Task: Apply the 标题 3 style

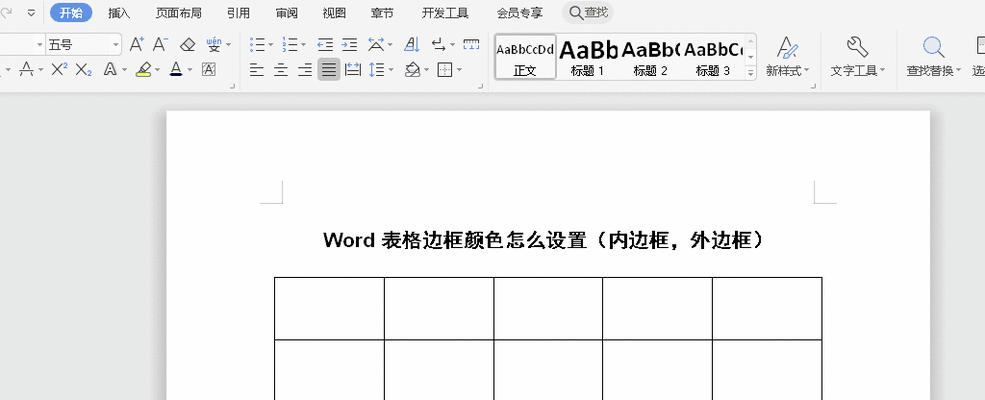Action: pyautogui.click(x=712, y=57)
